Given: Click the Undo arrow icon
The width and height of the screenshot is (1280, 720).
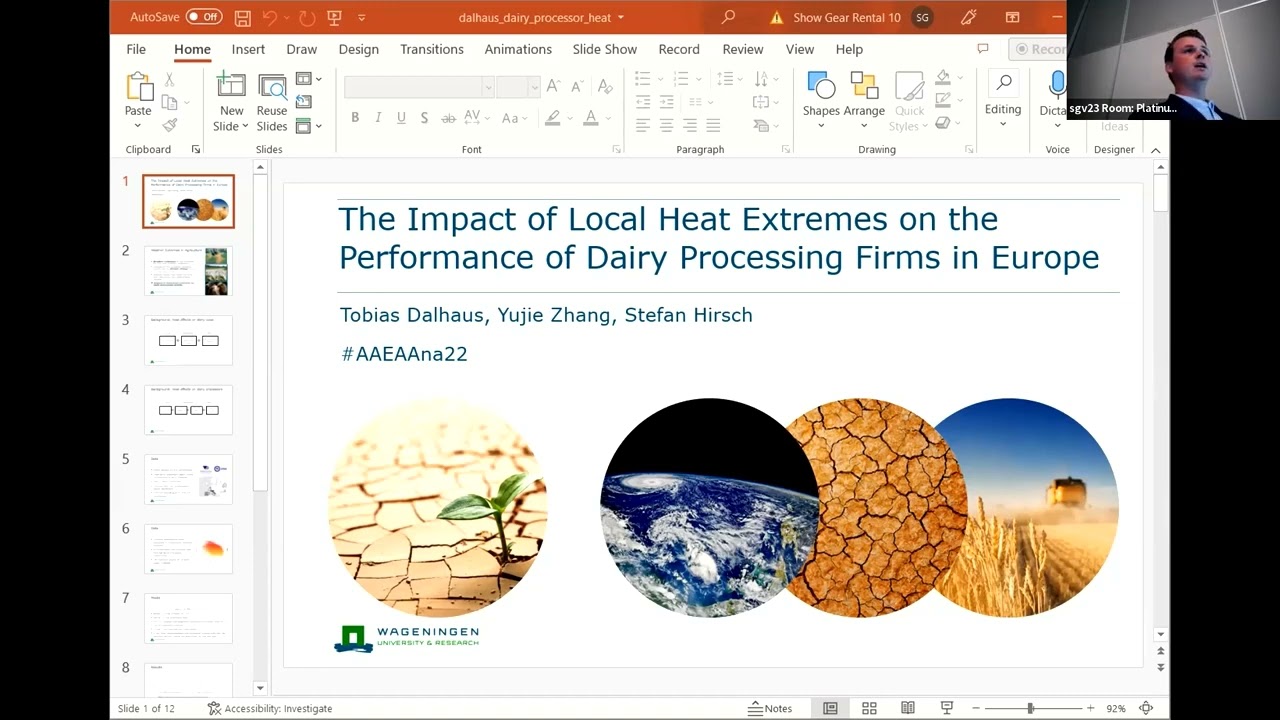Looking at the screenshot, I should [270, 17].
